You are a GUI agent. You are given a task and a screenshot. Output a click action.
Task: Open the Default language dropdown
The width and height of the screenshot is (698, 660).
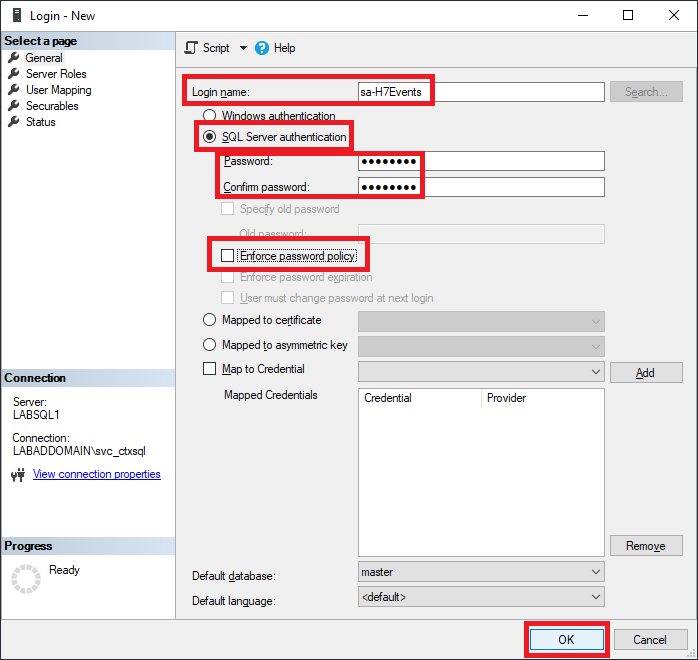coord(596,596)
